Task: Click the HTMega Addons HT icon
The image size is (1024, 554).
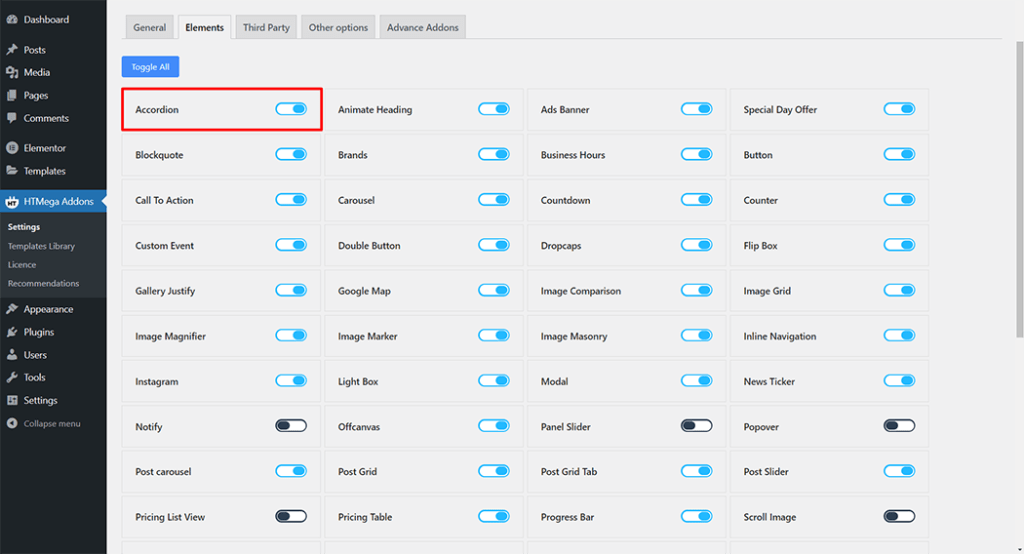Action: 12,202
